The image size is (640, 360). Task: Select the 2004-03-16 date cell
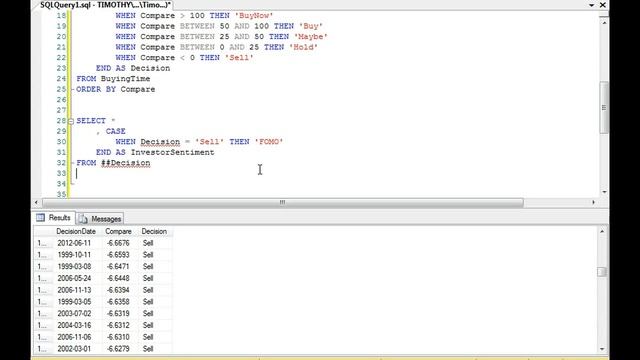(x=74, y=325)
